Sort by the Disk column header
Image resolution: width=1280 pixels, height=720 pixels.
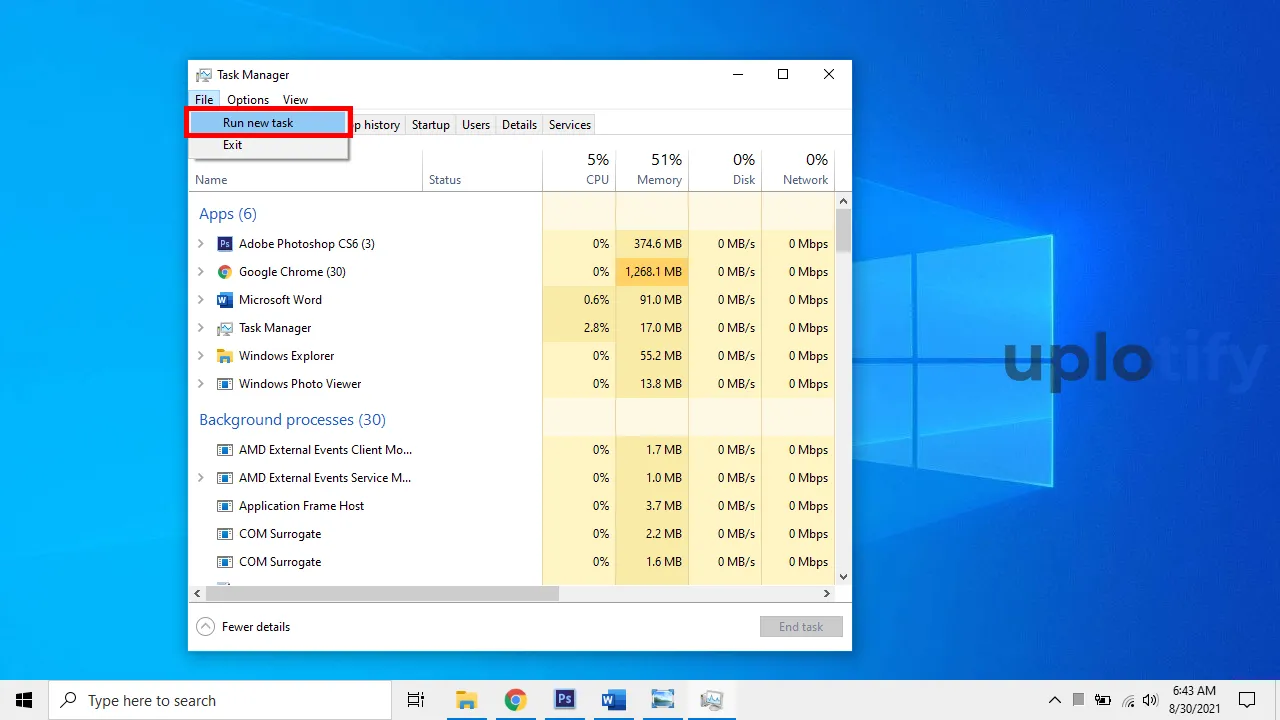(x=725, y=170)
